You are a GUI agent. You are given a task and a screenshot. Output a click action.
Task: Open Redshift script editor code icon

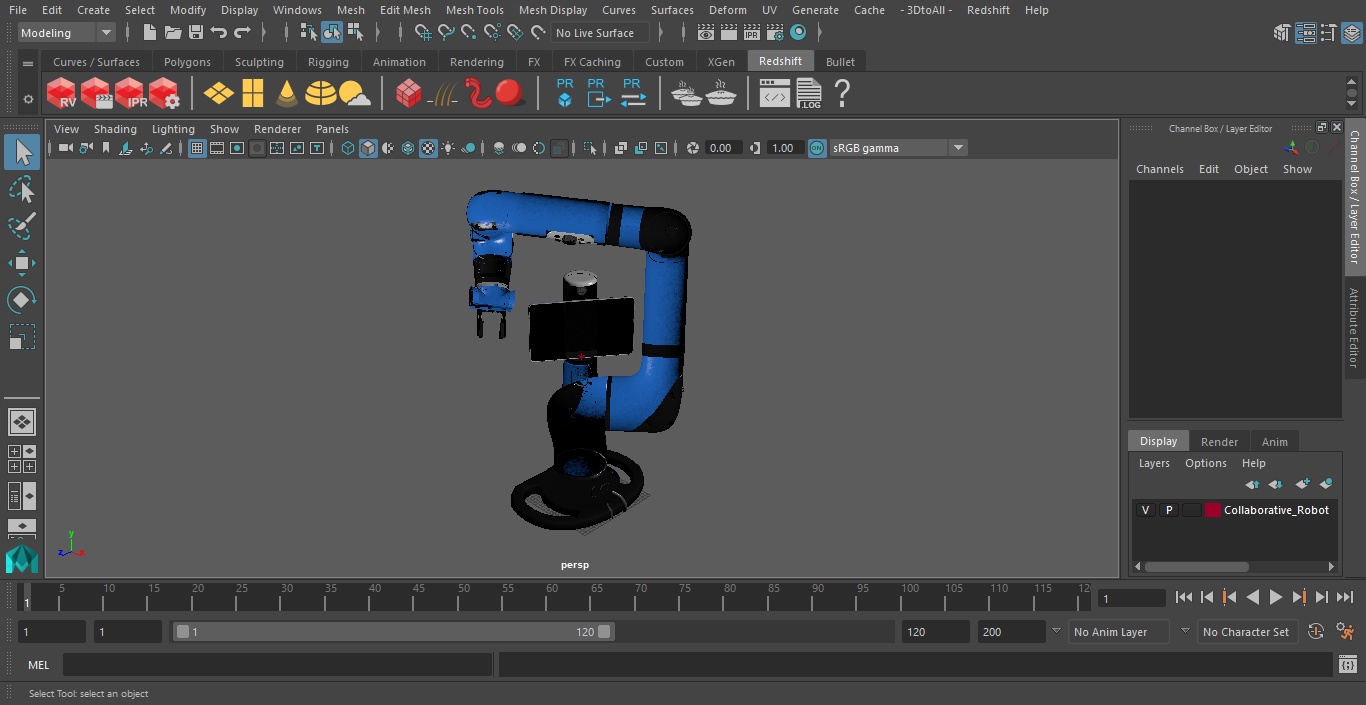[x=775, y=94]
